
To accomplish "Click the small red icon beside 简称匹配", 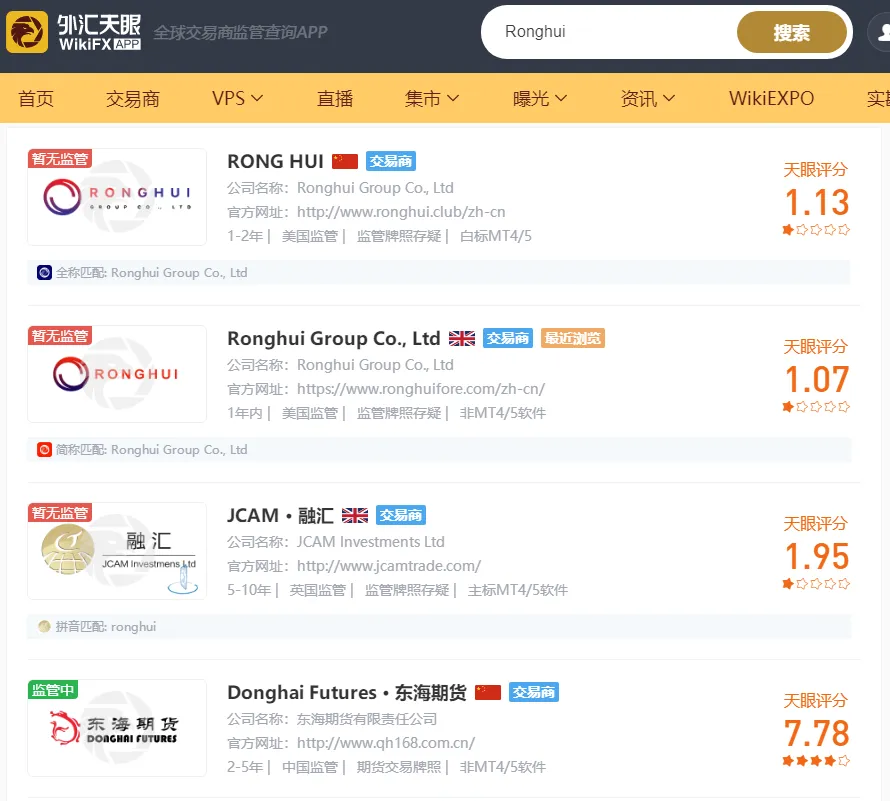I will 44,450.
